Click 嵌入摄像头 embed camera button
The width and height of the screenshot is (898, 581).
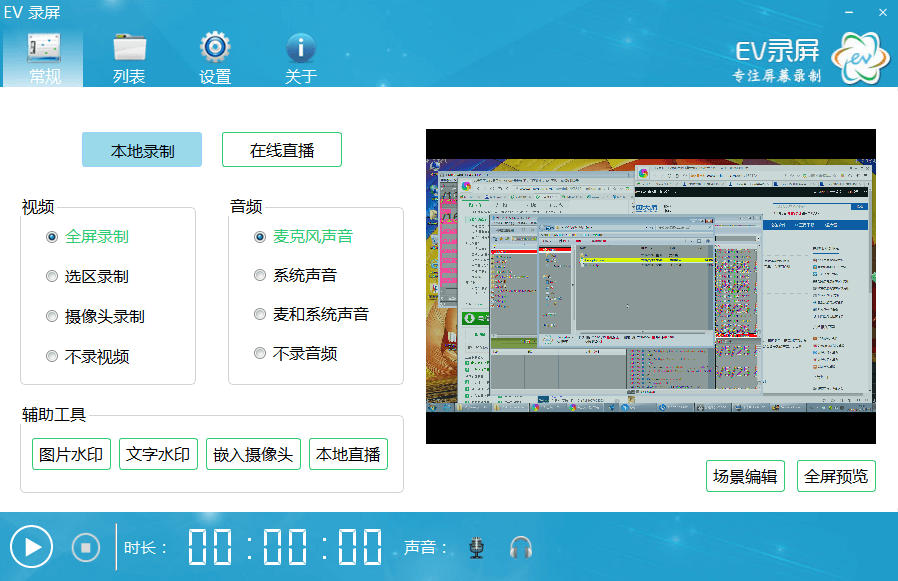[x=253, y=454]
